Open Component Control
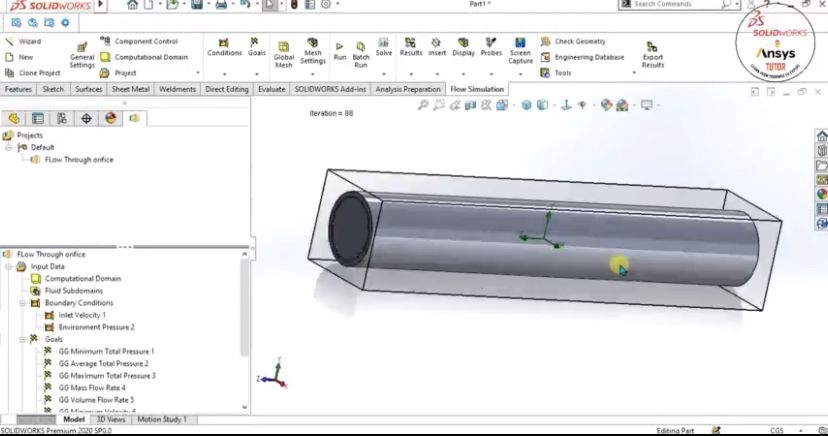This screenshot has height=436, width=828. 139,41
